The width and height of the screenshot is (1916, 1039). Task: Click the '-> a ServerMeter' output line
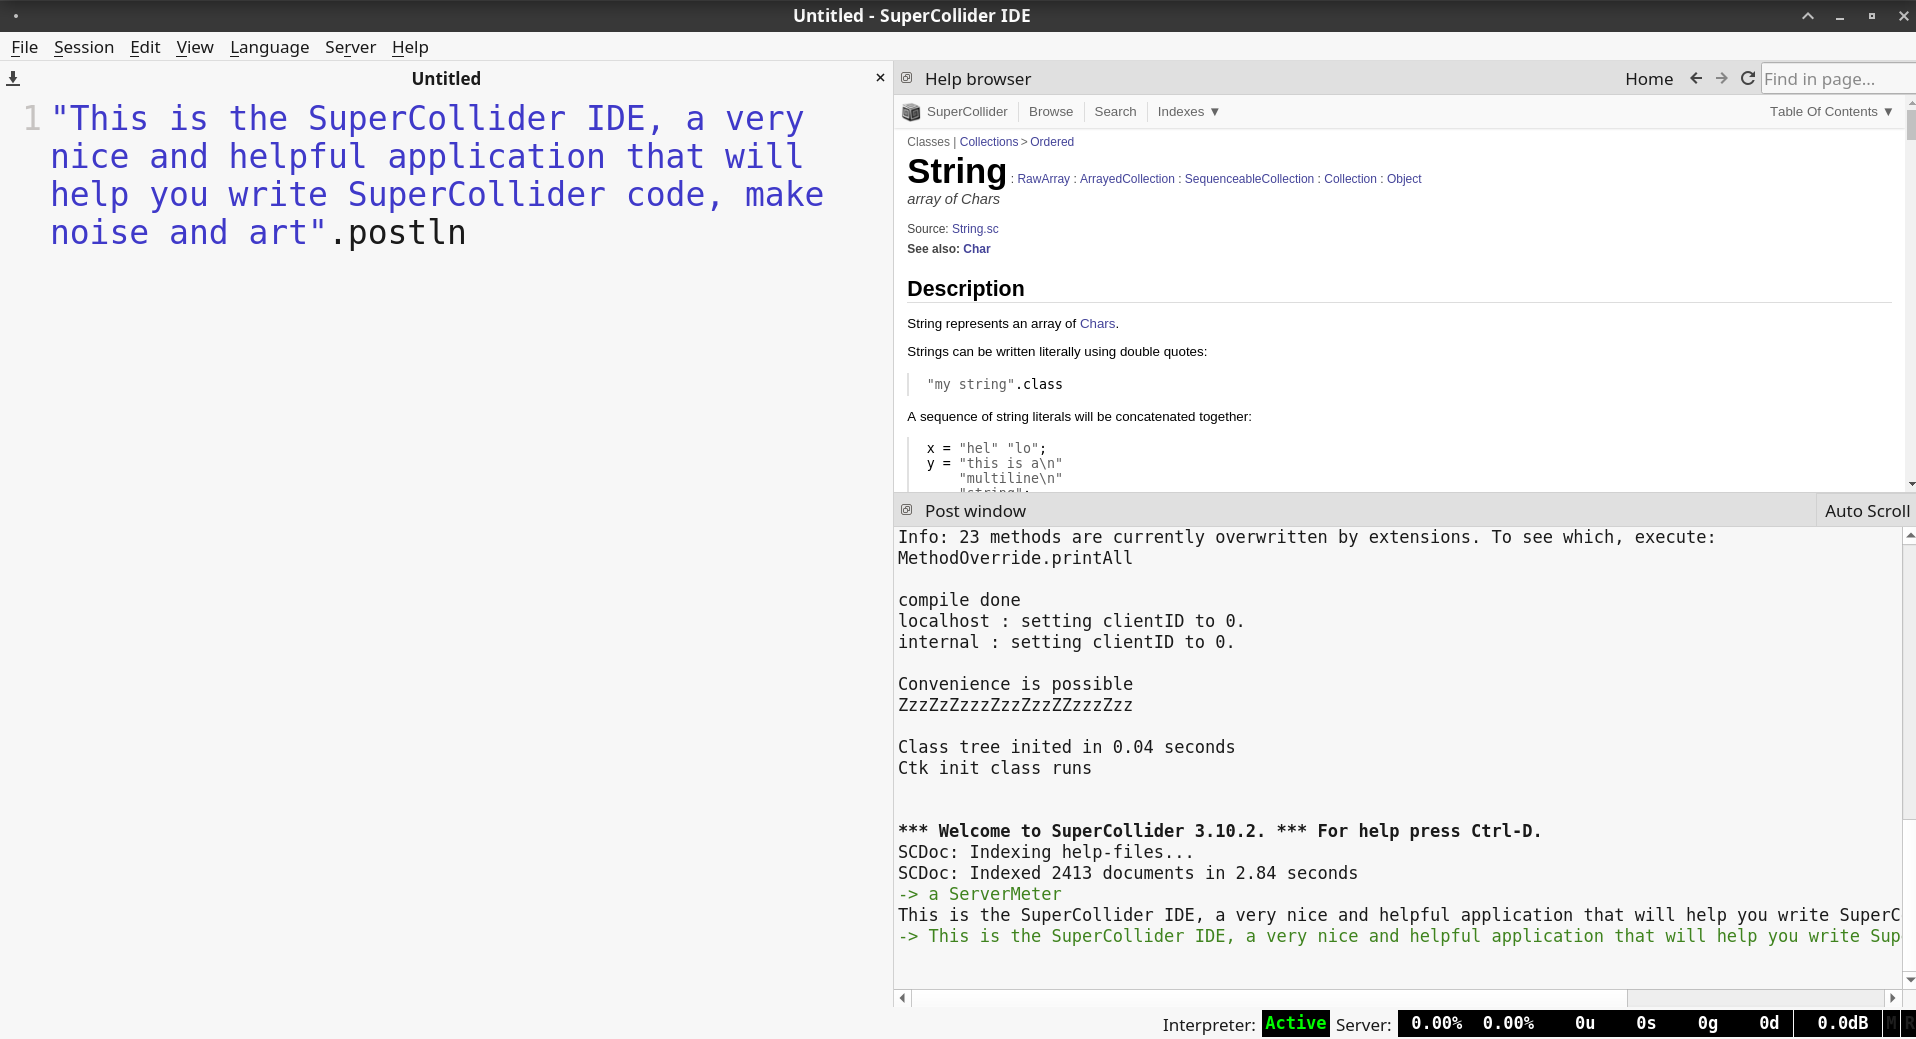pyautogui.click(x=980, y=894)
